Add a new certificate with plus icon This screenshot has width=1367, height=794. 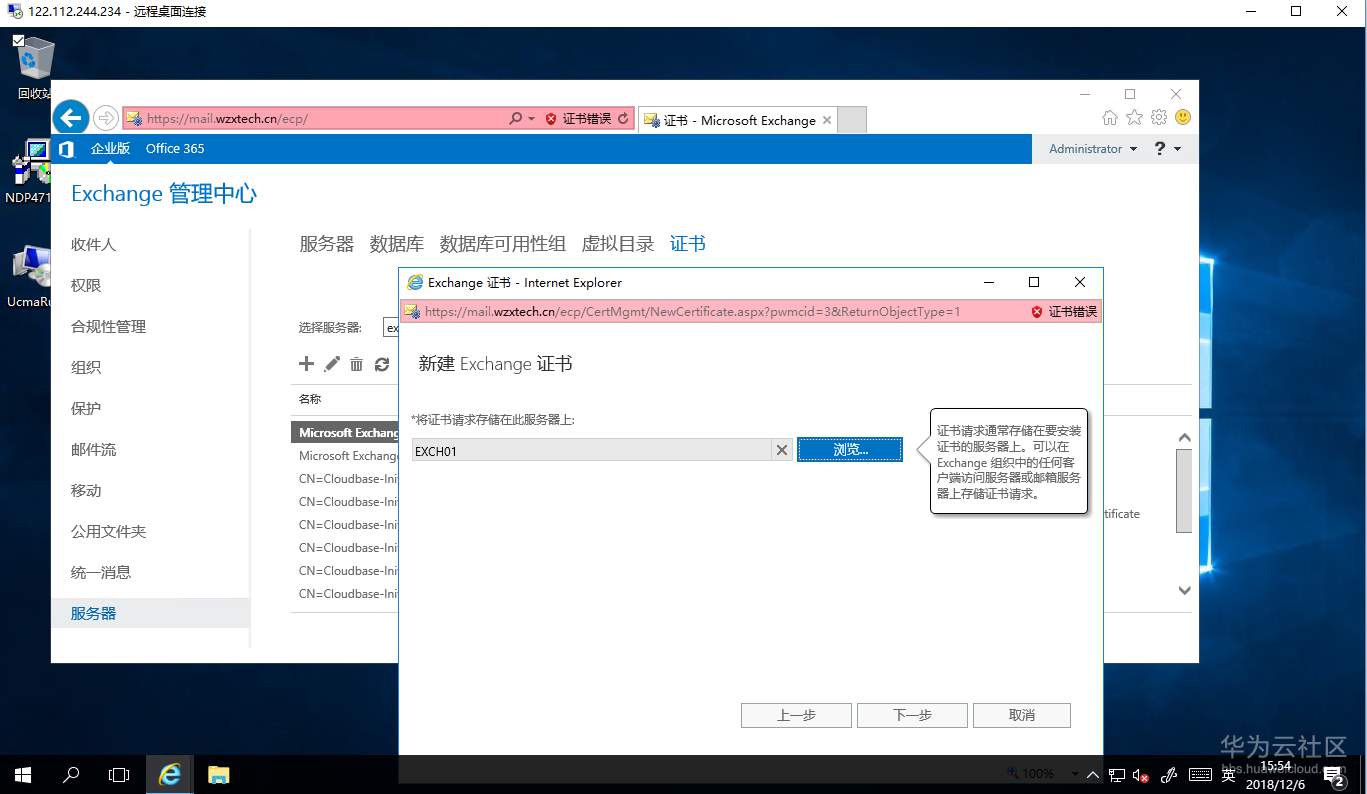pos(306,363)
